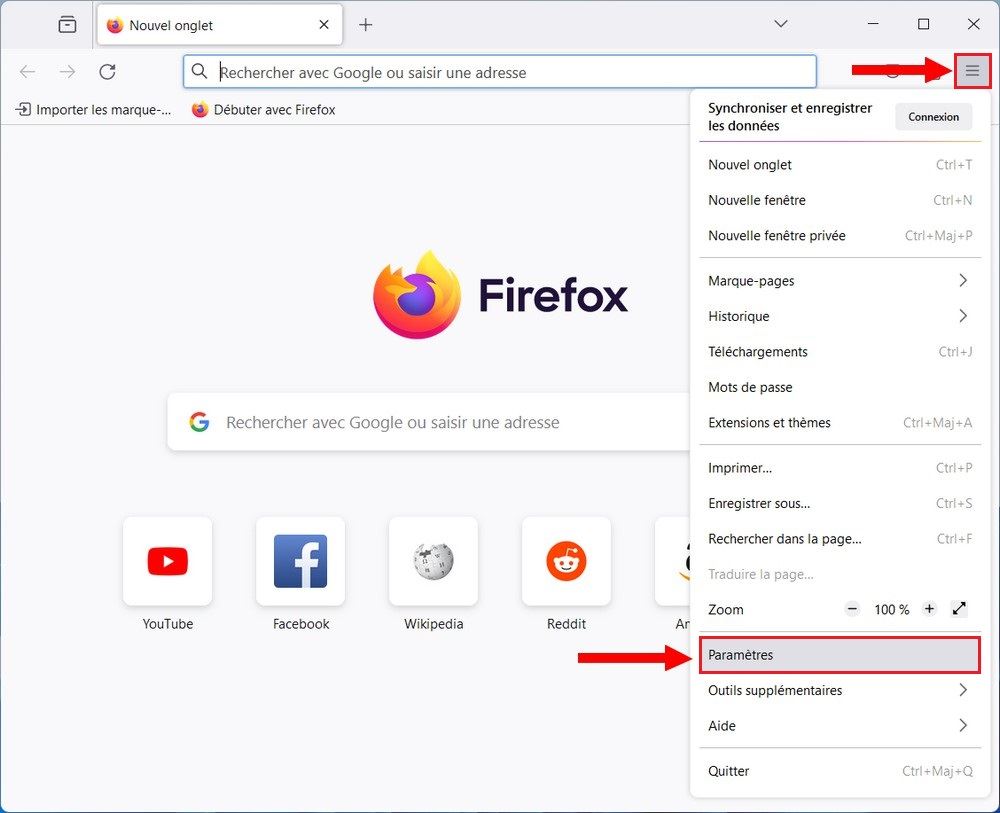Enter fullscreen via the zoom expand icon
Image resolution: width=1000 pixels, height=813 pixels.
tap(958, 608)
